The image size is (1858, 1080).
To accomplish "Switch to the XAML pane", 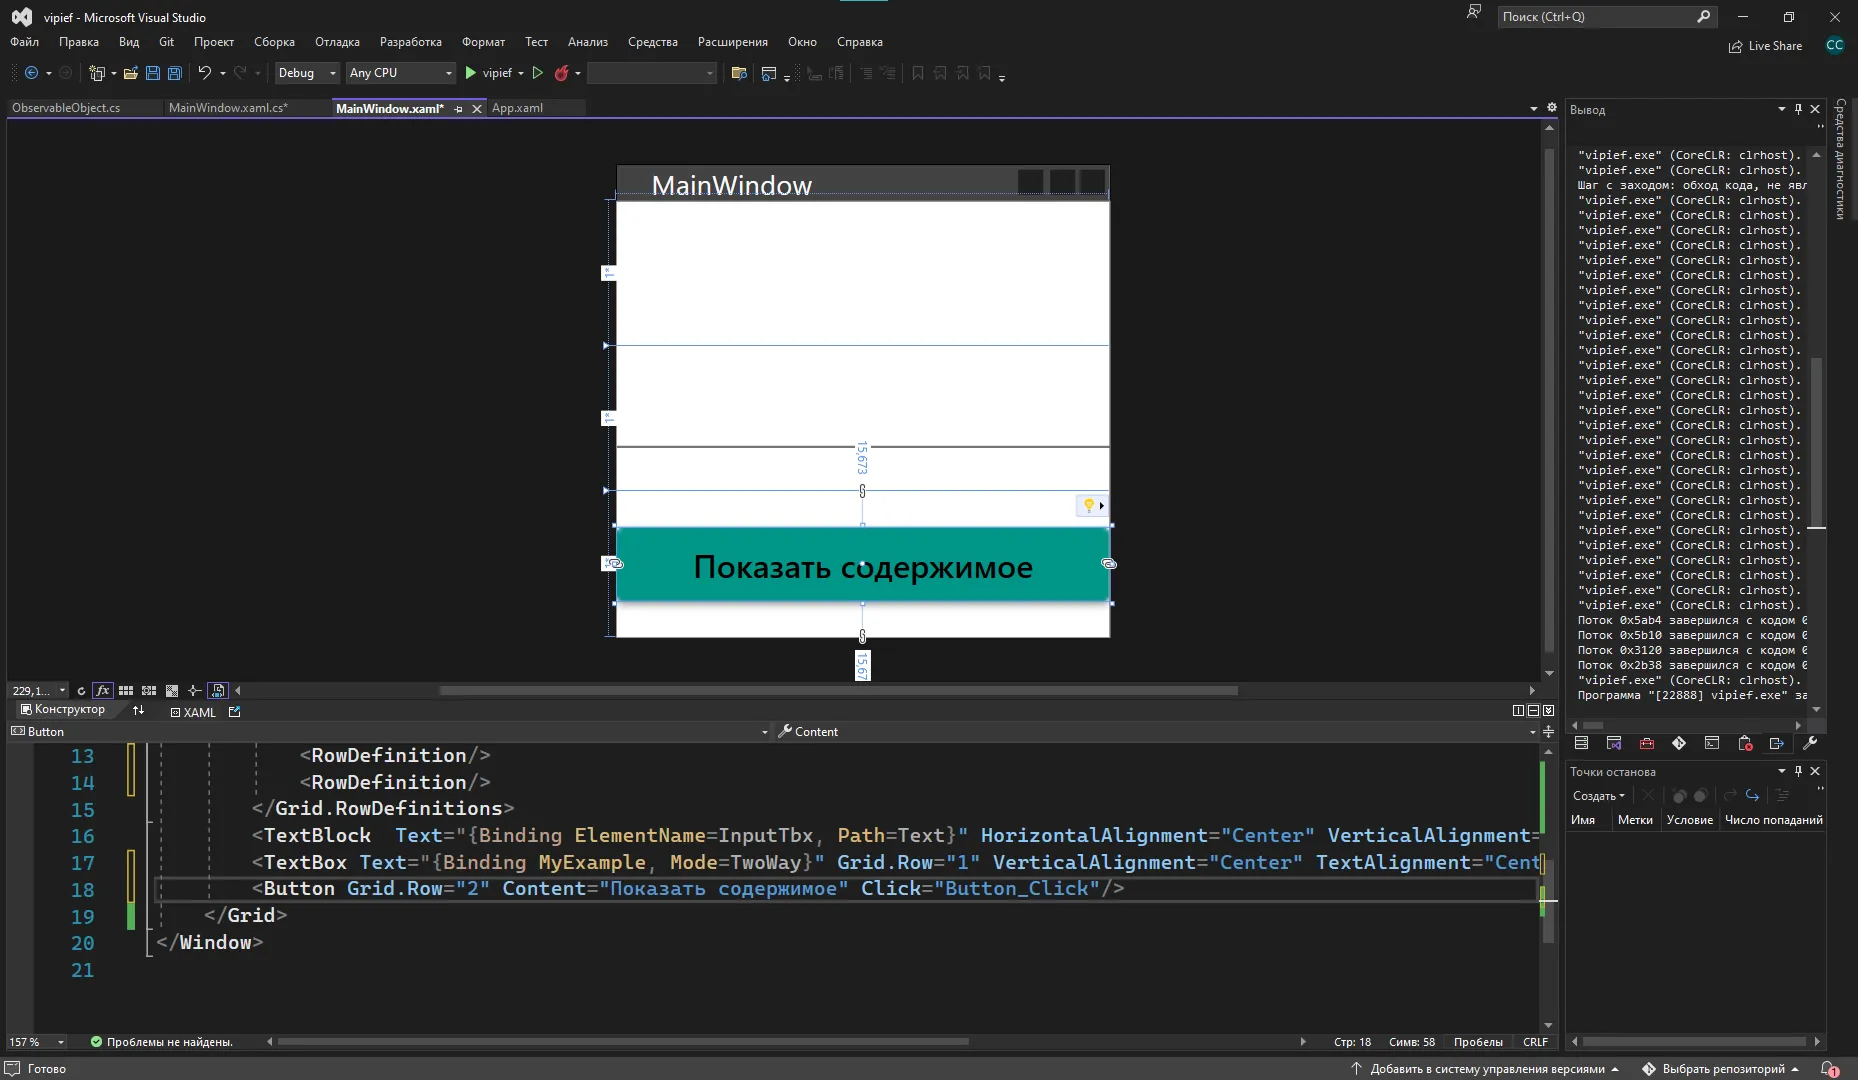I will (193, 712).
